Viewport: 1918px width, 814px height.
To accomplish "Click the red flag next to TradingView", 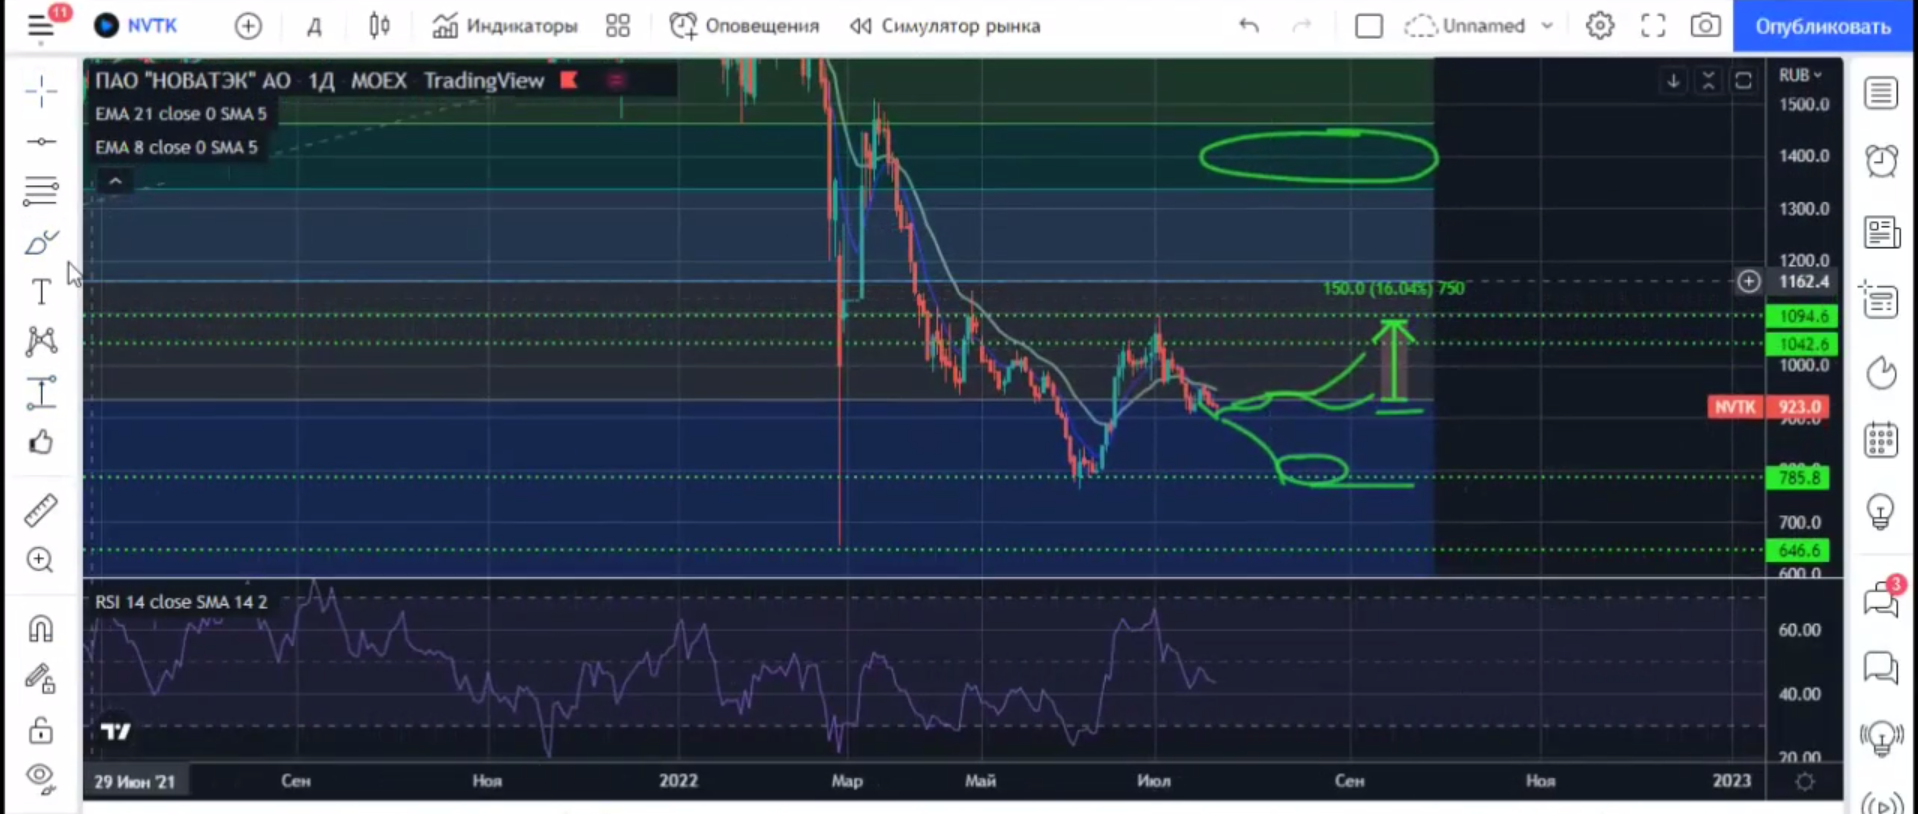I will [569, 80].
